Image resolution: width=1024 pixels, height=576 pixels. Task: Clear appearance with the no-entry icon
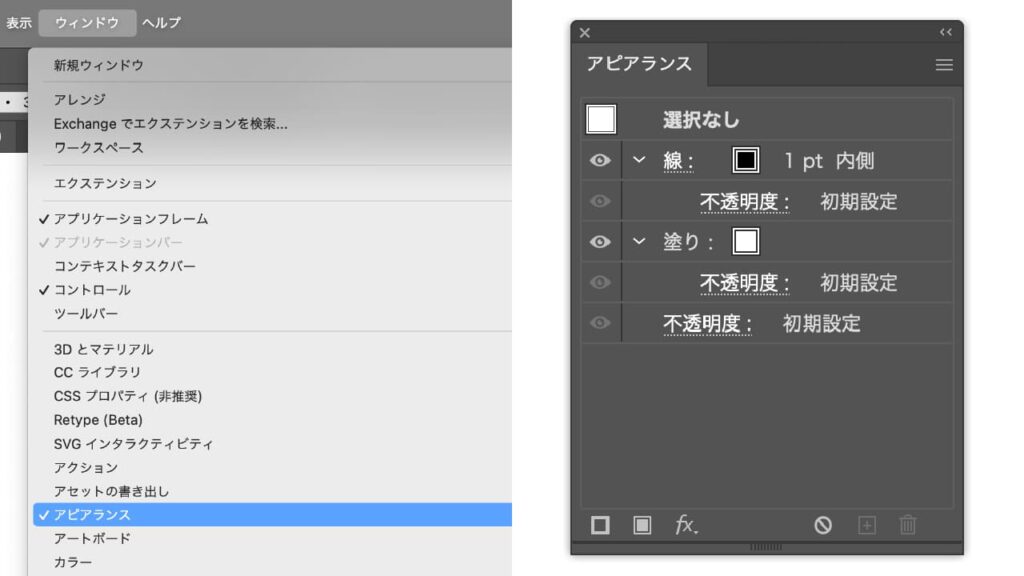click(823, 525)
